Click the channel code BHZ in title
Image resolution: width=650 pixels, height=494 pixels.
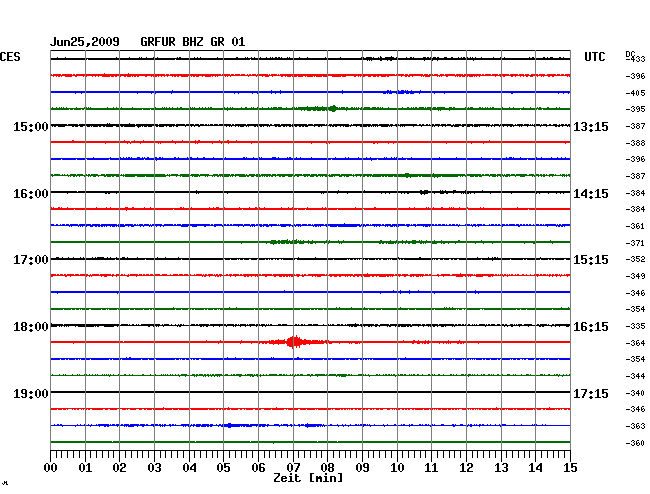click(x=193, y=42)
